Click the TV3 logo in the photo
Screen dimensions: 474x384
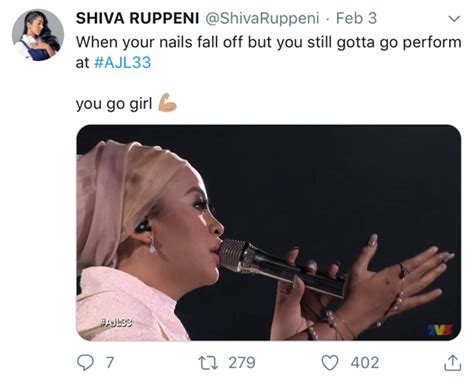tap(441, 330)
